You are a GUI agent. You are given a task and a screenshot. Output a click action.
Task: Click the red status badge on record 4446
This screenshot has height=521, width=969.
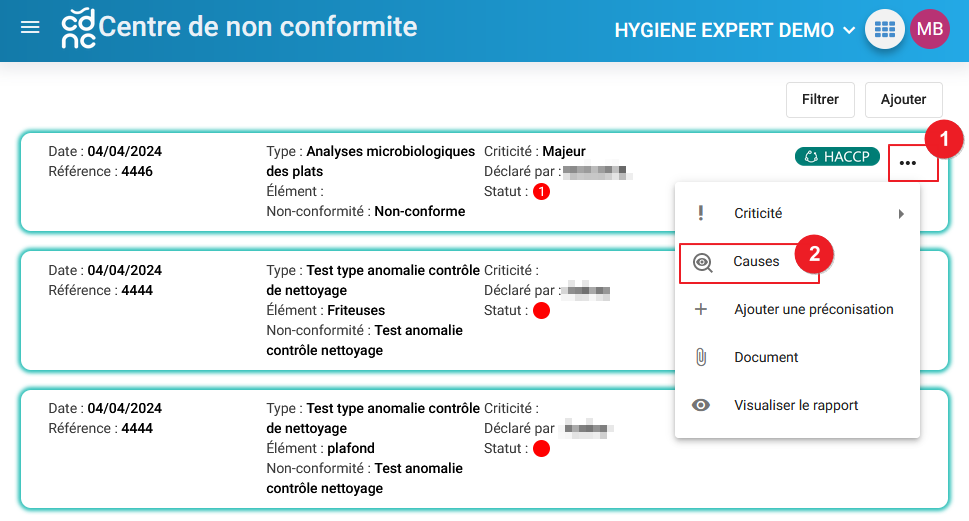tap(542, 191)
